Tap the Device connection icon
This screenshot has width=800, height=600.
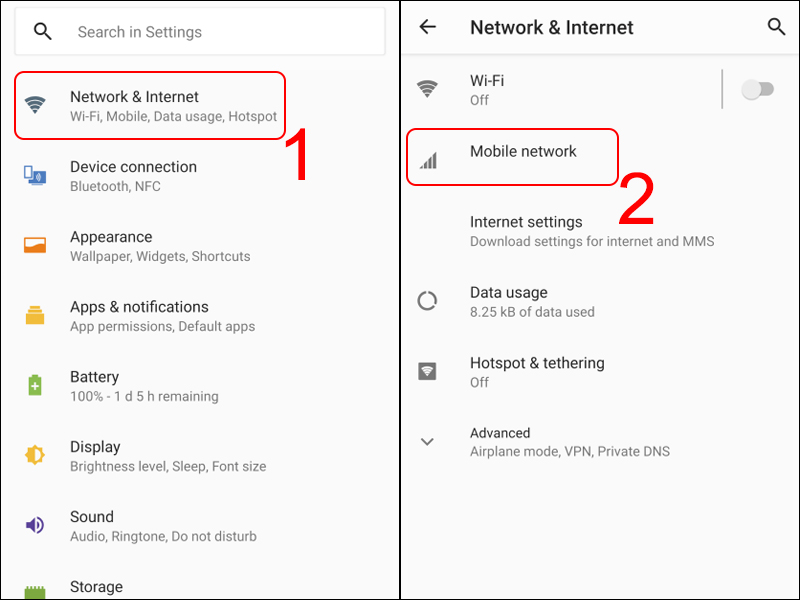click(x=35, y=175)
